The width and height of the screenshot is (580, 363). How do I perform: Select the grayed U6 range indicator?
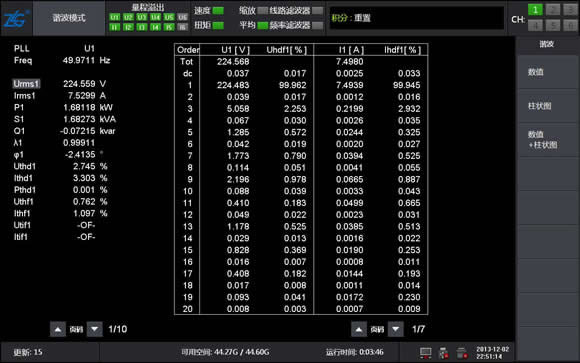182,17
